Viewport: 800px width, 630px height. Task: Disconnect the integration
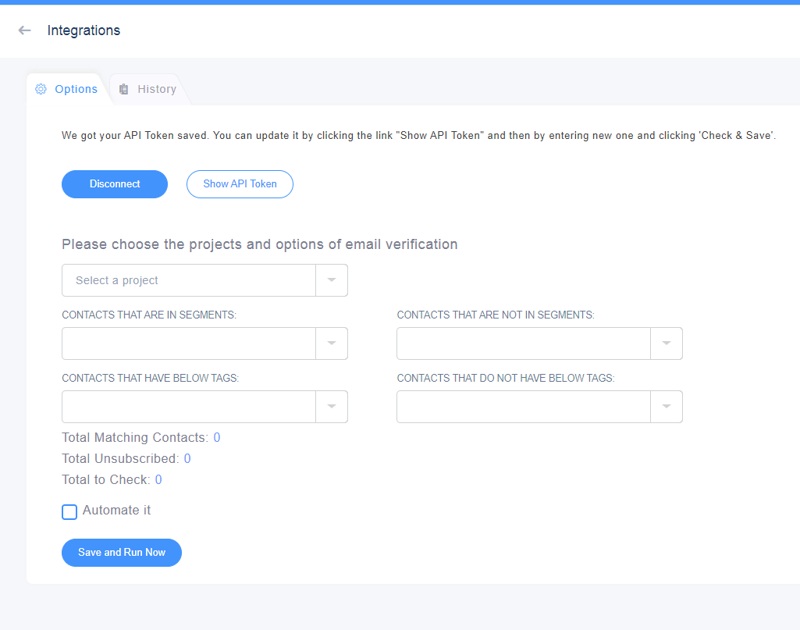tap(115, 184)
